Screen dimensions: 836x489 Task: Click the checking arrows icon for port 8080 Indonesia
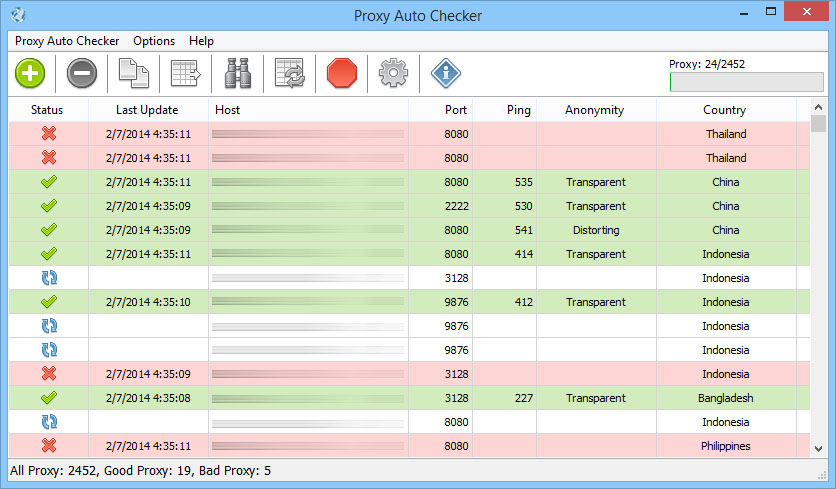click(x=49, y=422)
